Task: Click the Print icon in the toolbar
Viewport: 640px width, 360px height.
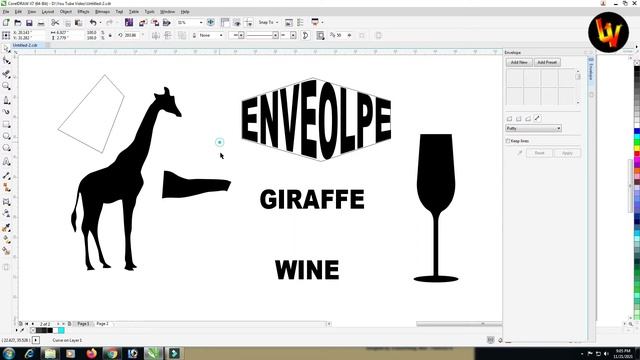Action: coord(41,23)
